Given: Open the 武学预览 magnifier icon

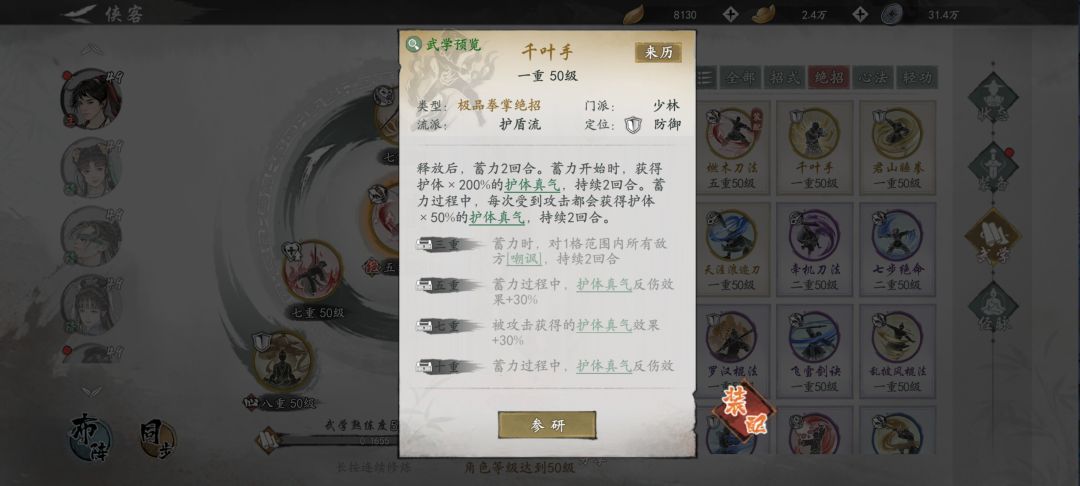Looking at the screenshot, I should pos(413,45).
